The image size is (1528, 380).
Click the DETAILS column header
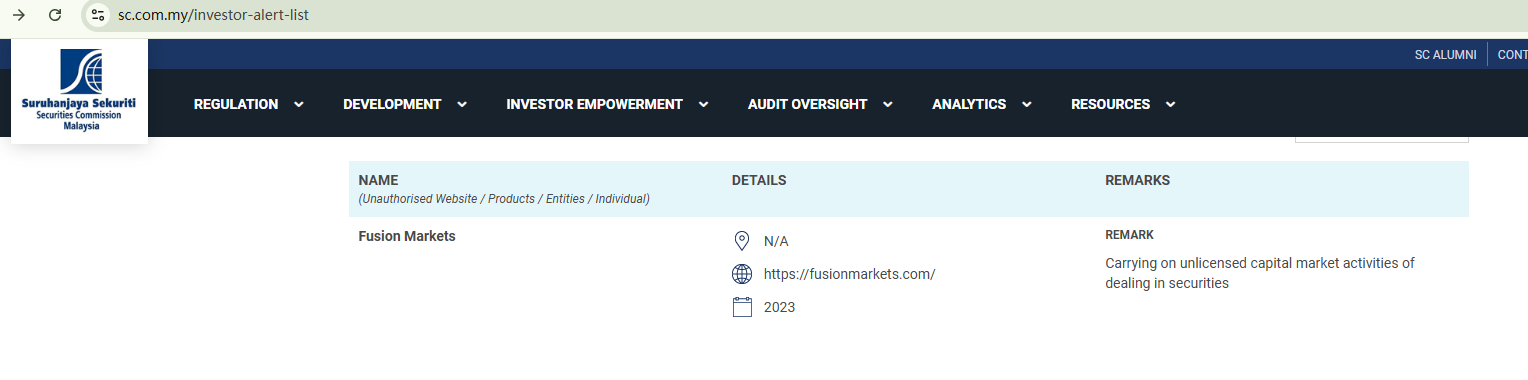(x=759, y=180)
